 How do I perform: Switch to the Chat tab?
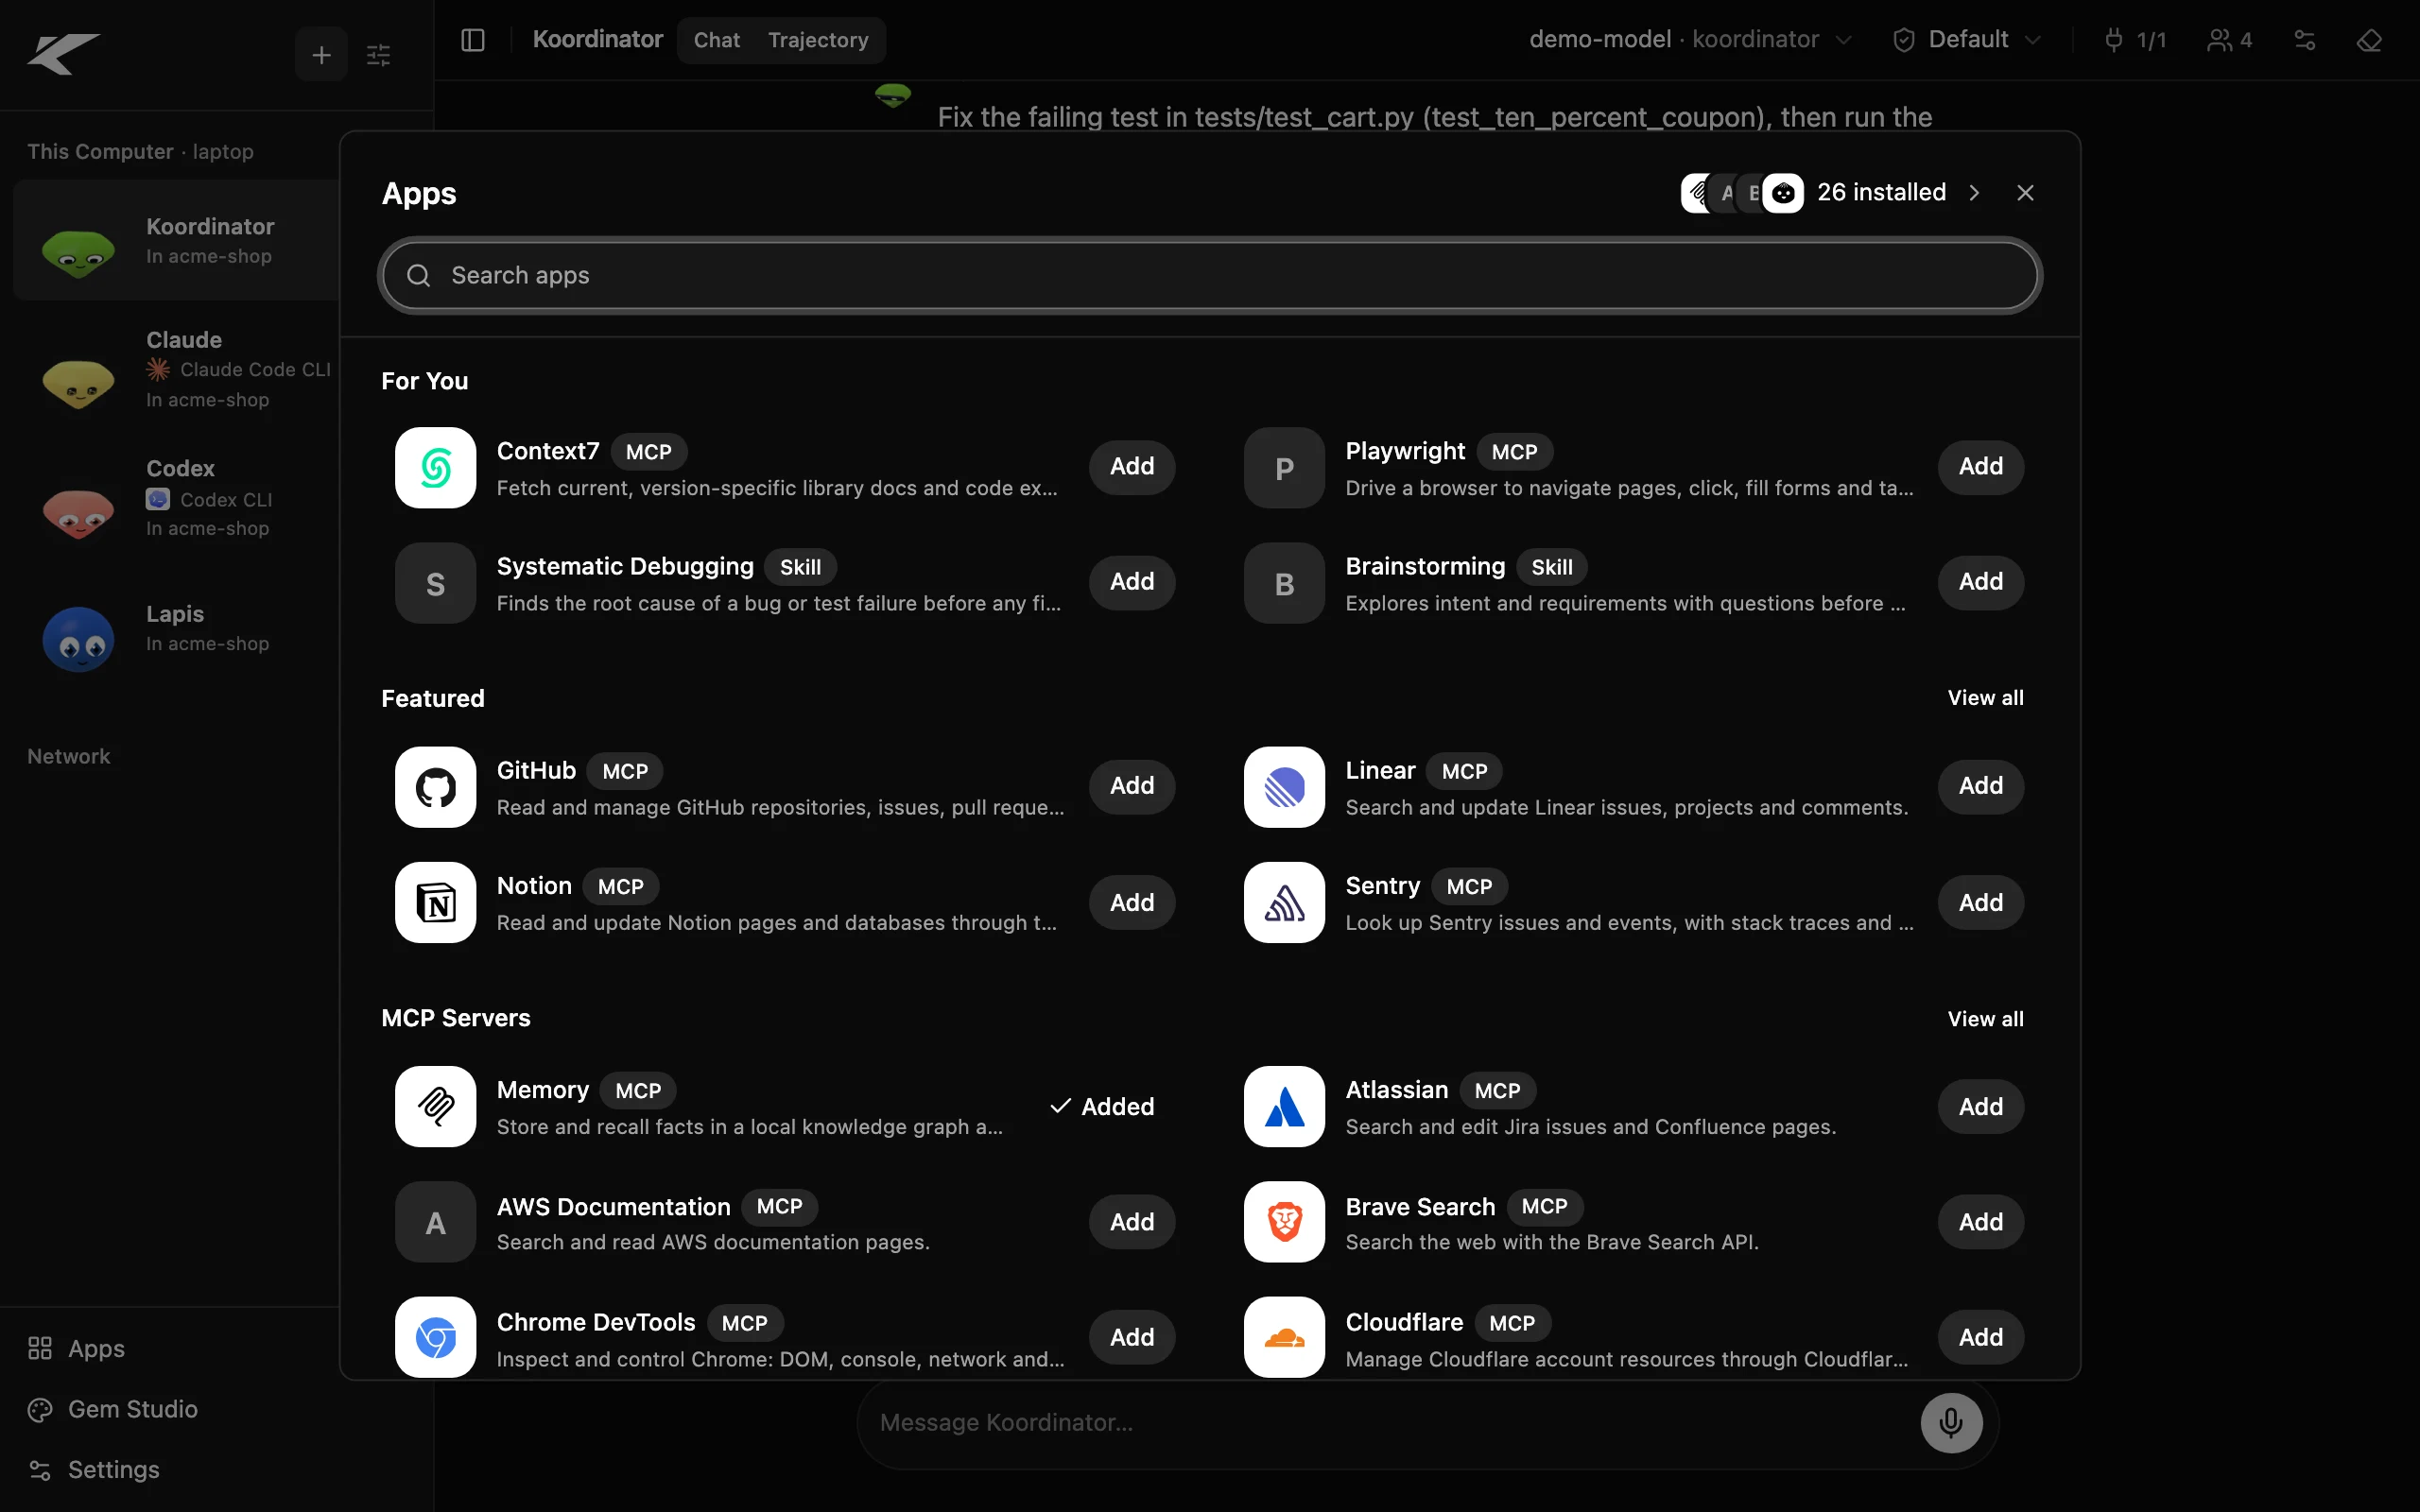click(717, 40)
